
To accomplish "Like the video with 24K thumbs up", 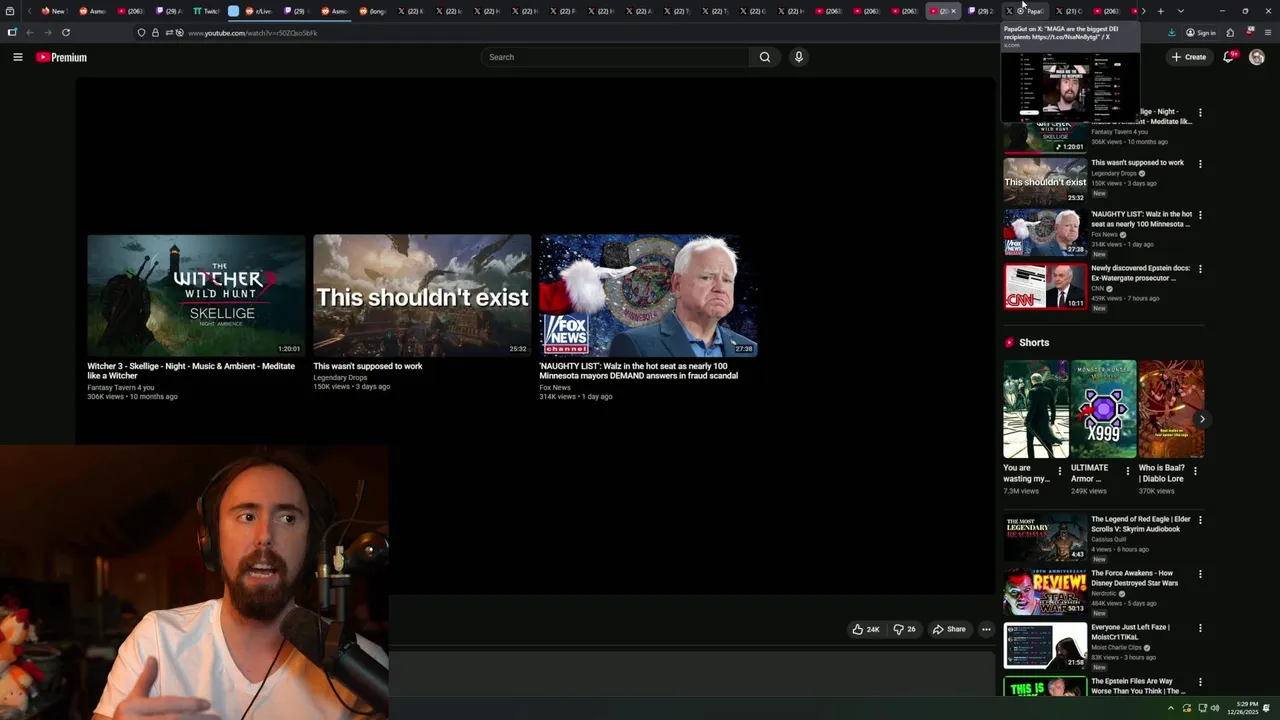I will pyautogui.click(x=866, y=629).
